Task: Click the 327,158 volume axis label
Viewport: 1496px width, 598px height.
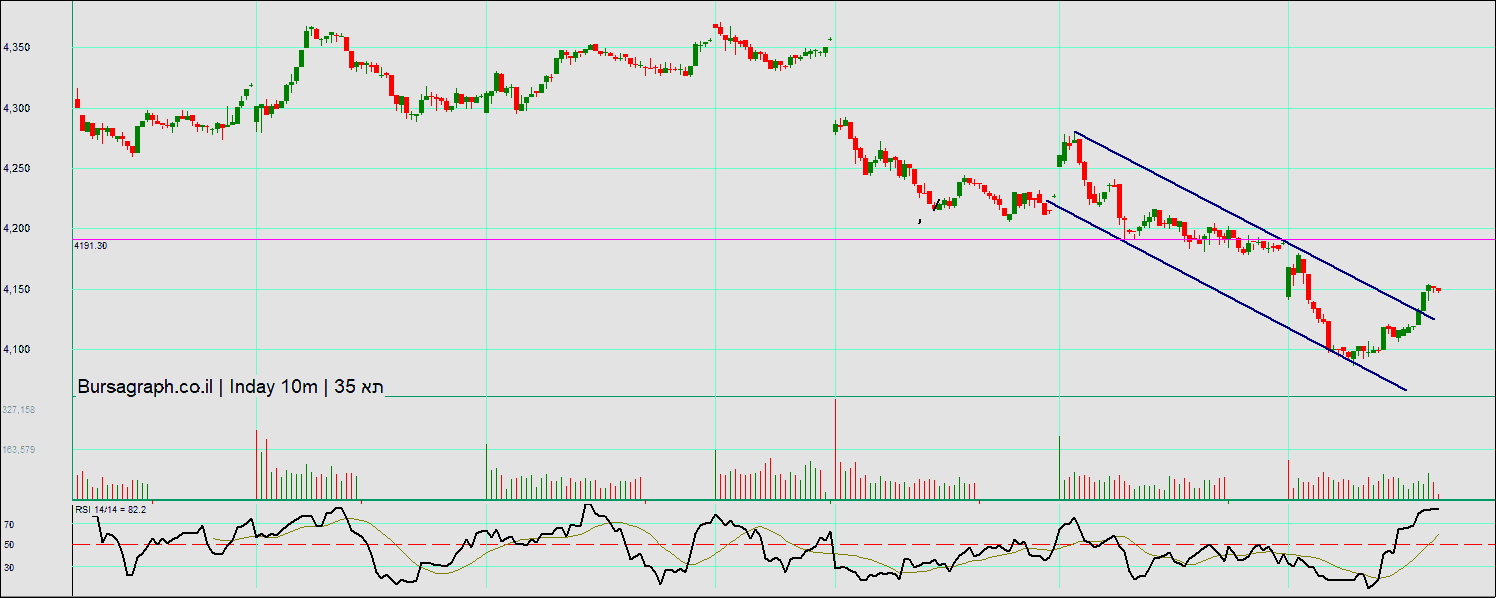Action: 19,410
